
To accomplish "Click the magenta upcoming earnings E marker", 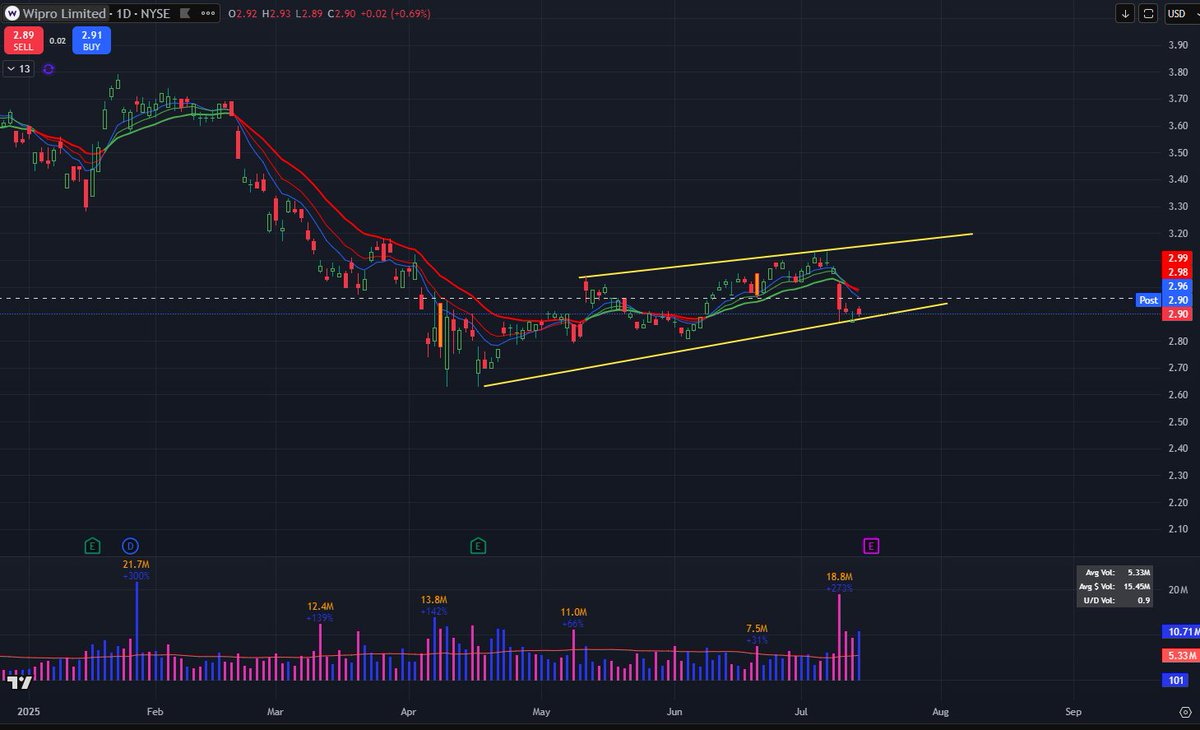I will click(x=871, y=546).
